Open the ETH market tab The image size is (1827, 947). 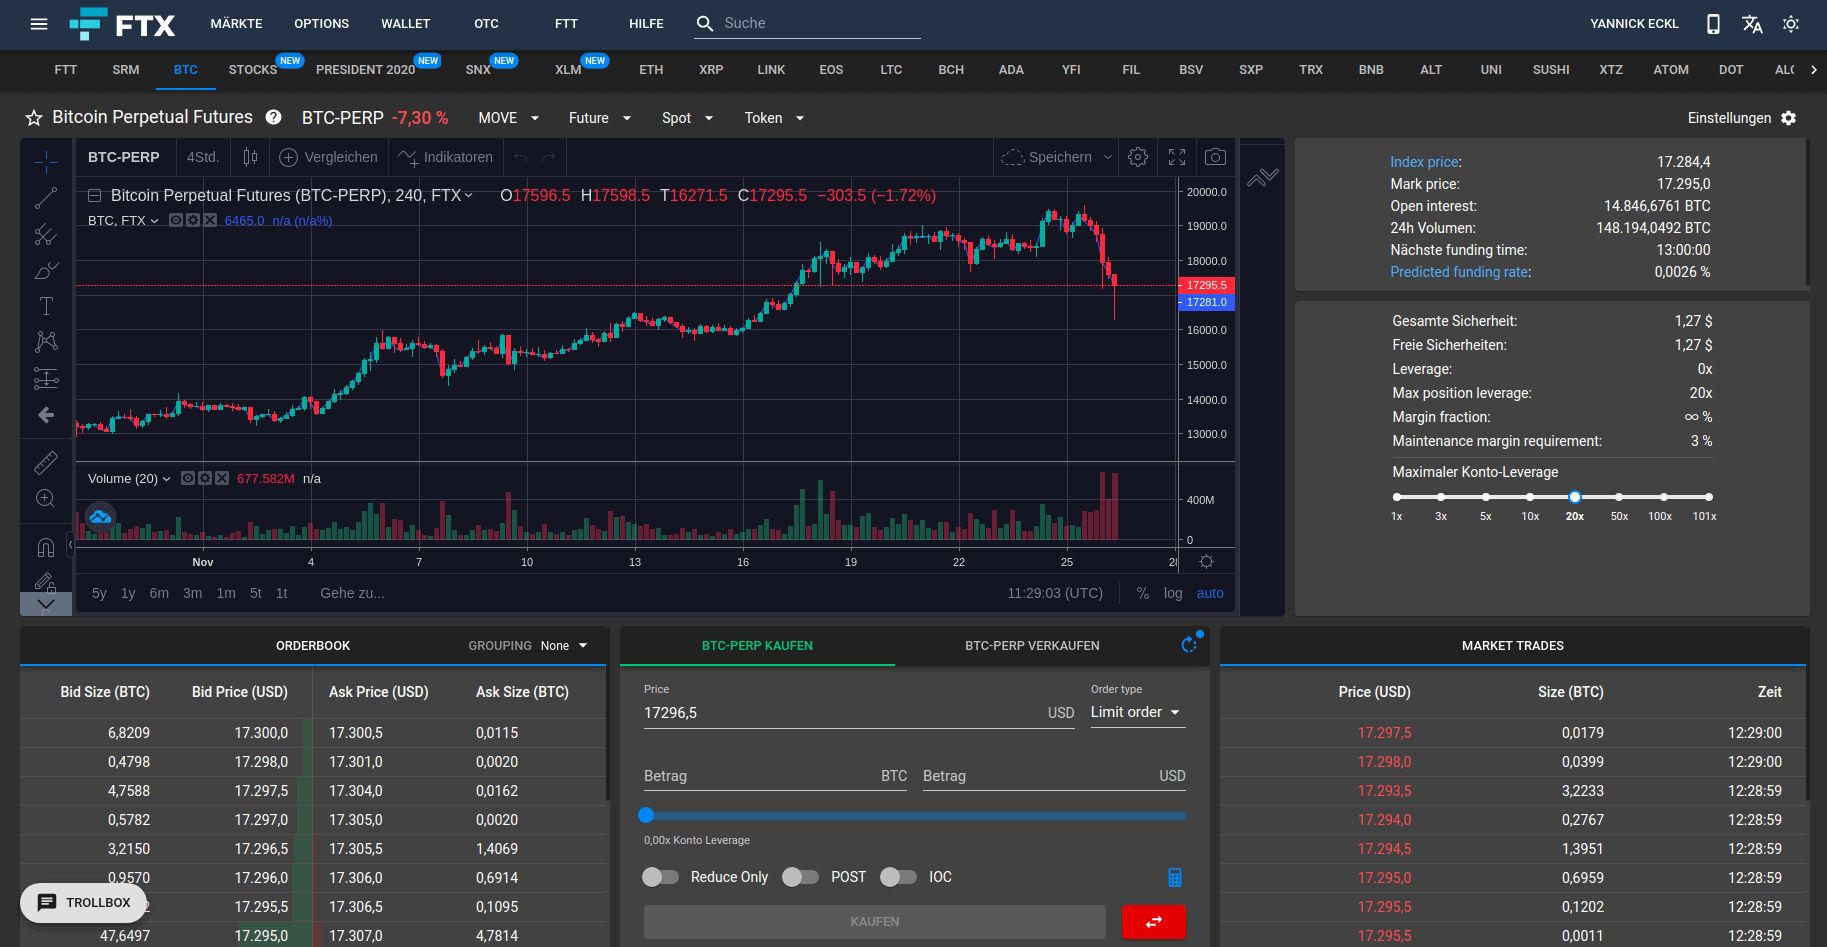coord(651,70)
